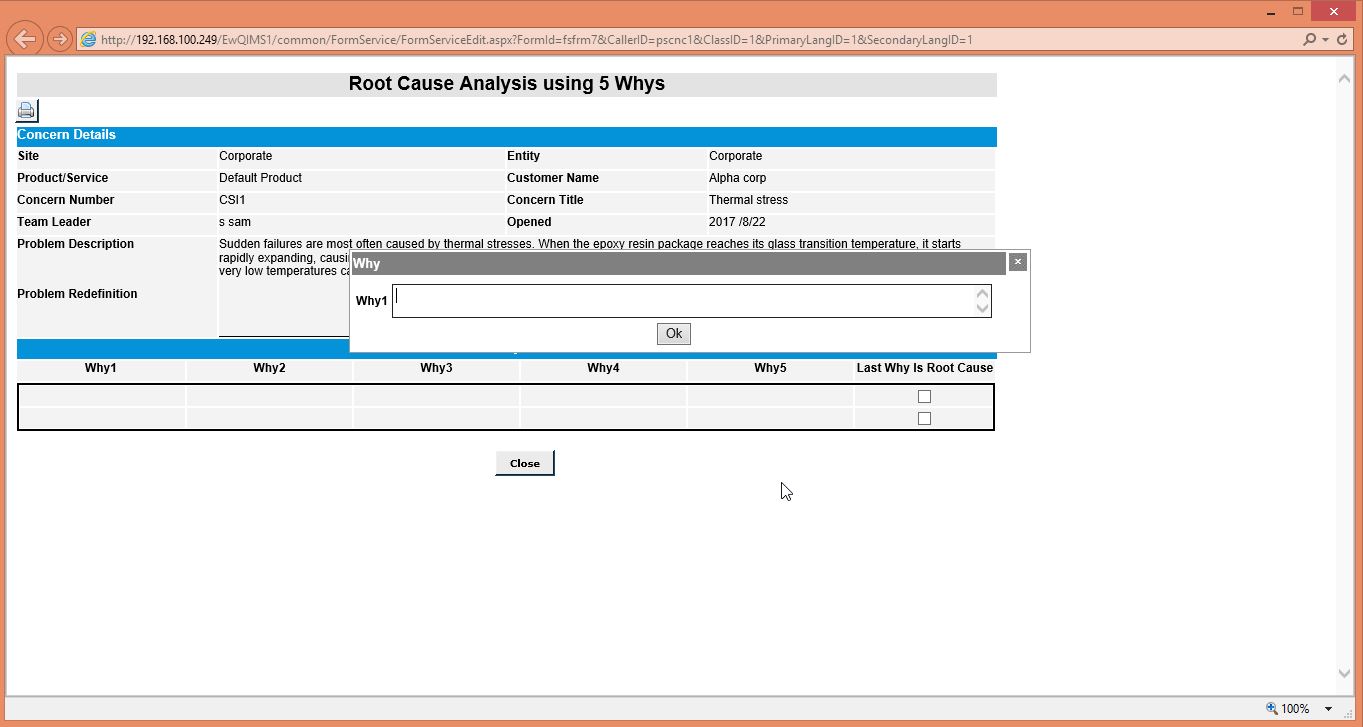Image resolution: width=1363 pixels, height=727 pixels.
Task: Click the zoom magnifier icon in status bar
Action: (x=1272, y=708)
